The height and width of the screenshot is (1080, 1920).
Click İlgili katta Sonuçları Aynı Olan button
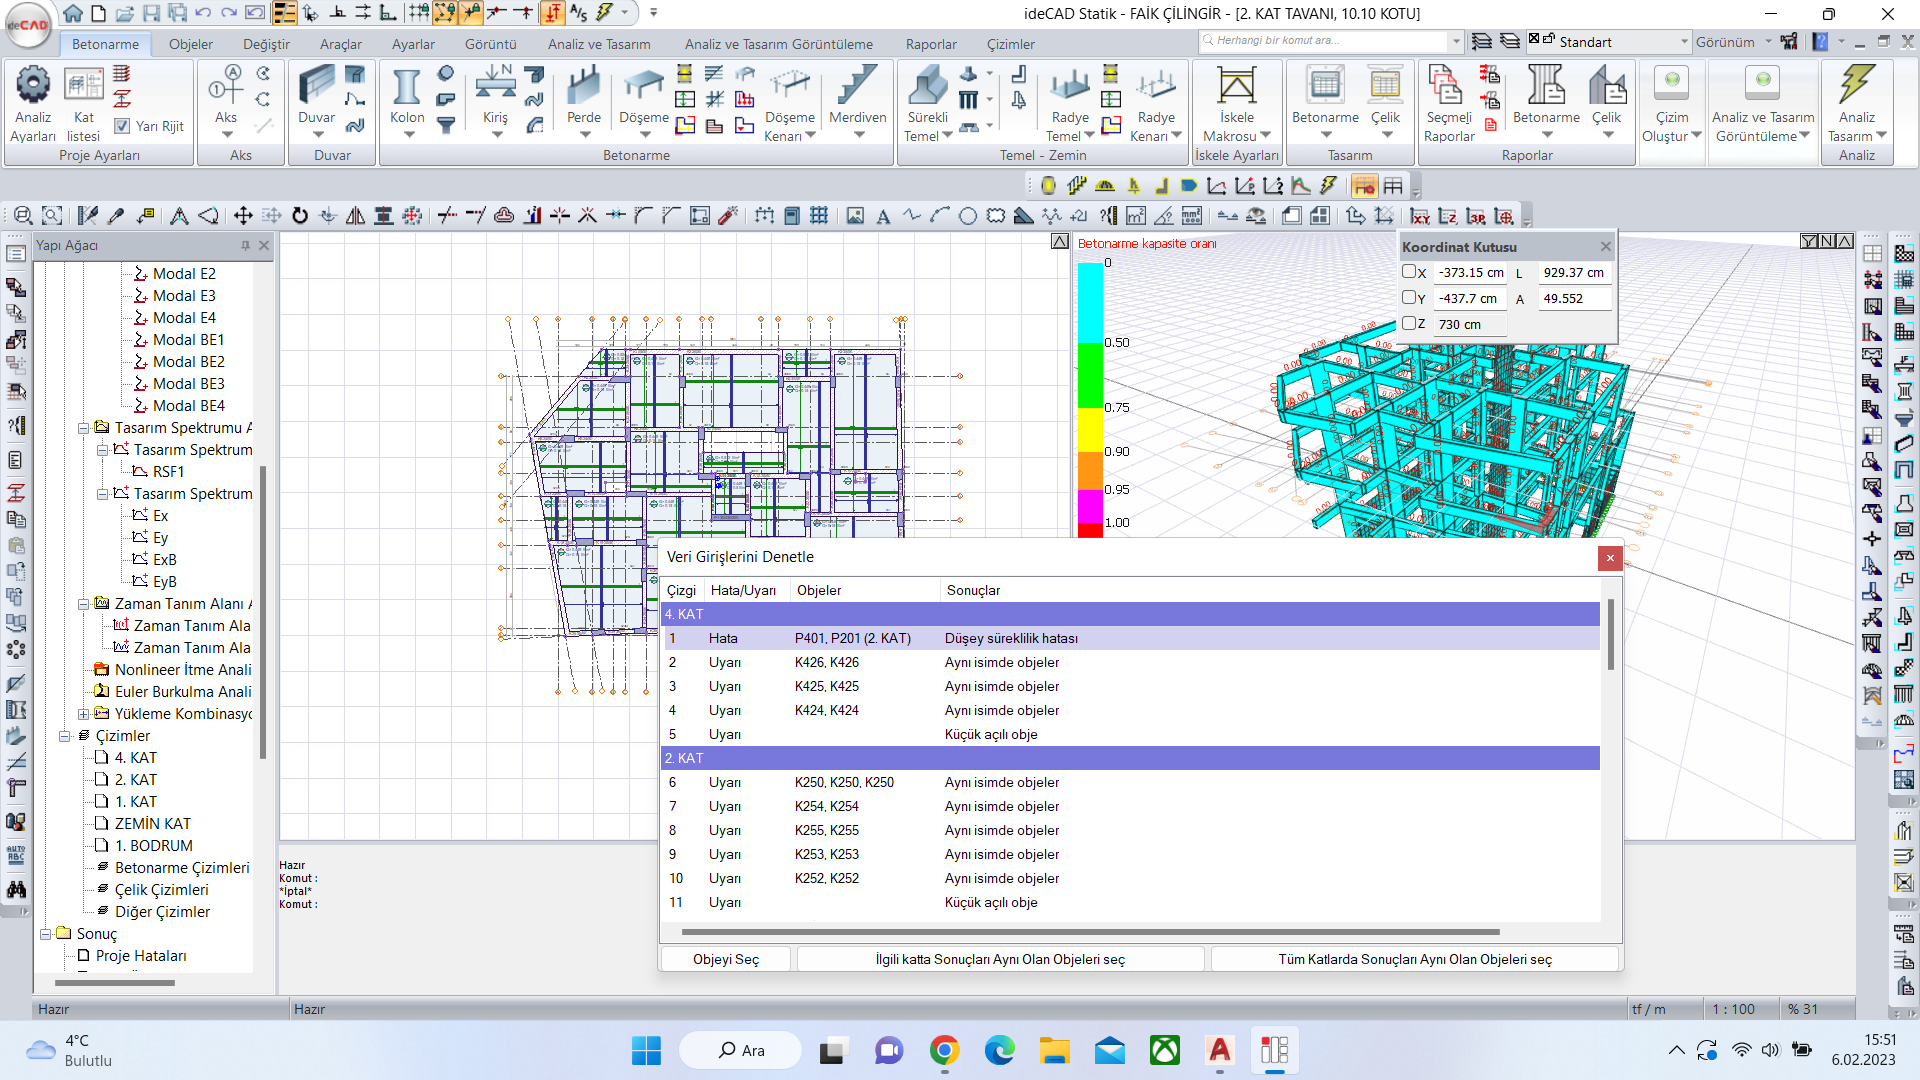click(1000, 959)
